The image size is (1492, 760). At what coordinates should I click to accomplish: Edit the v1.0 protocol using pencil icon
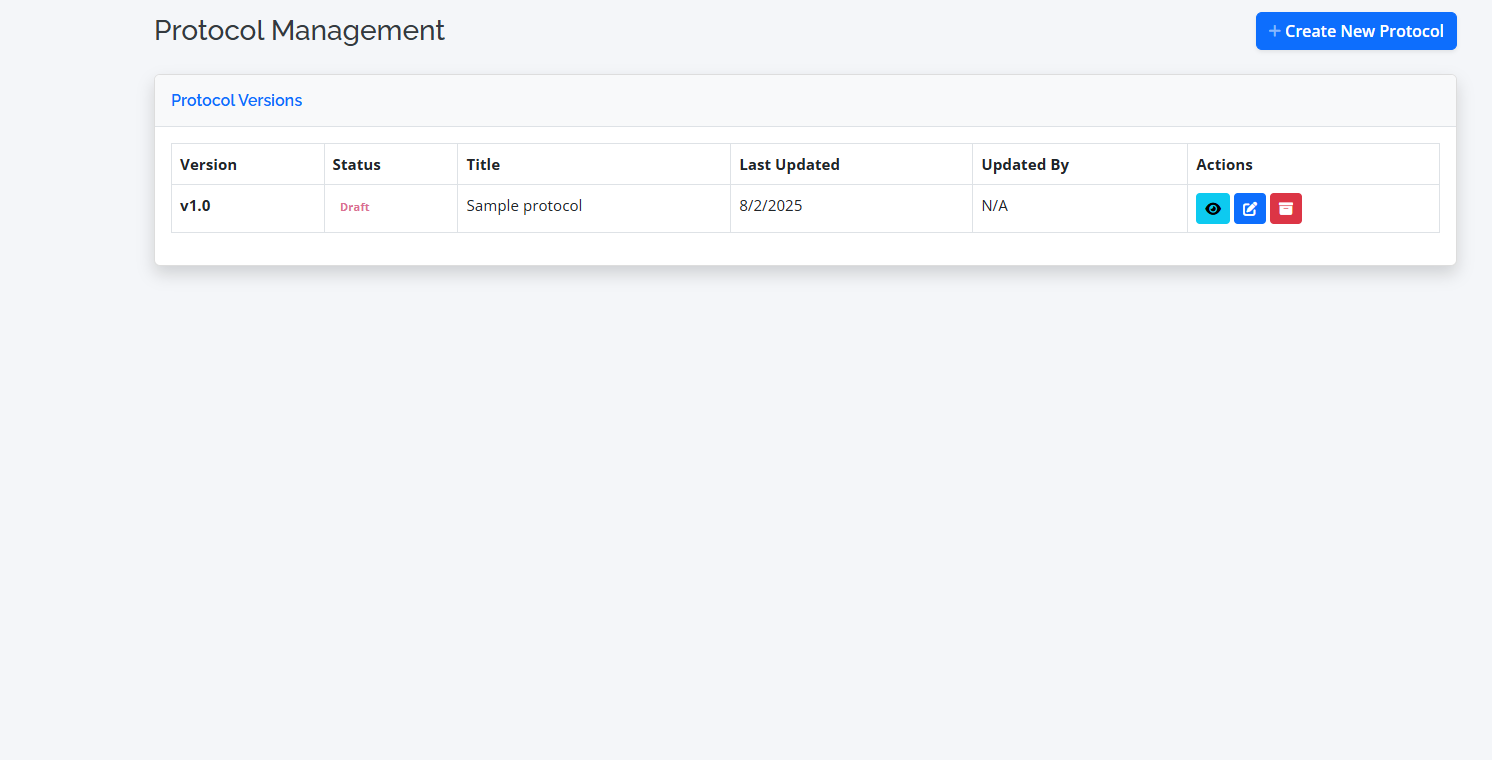(1249, 209)
